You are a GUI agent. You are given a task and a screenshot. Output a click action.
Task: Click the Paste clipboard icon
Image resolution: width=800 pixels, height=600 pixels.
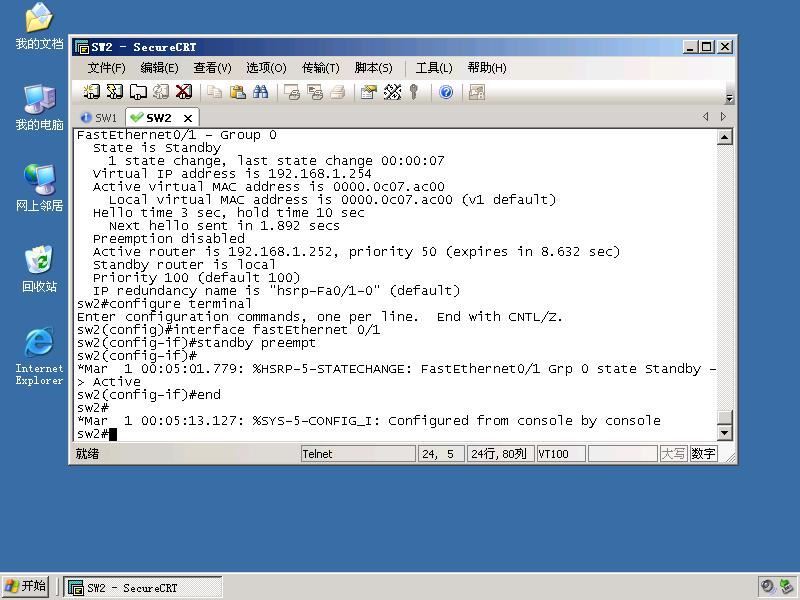pyautogui.click(x=238, y=92)
